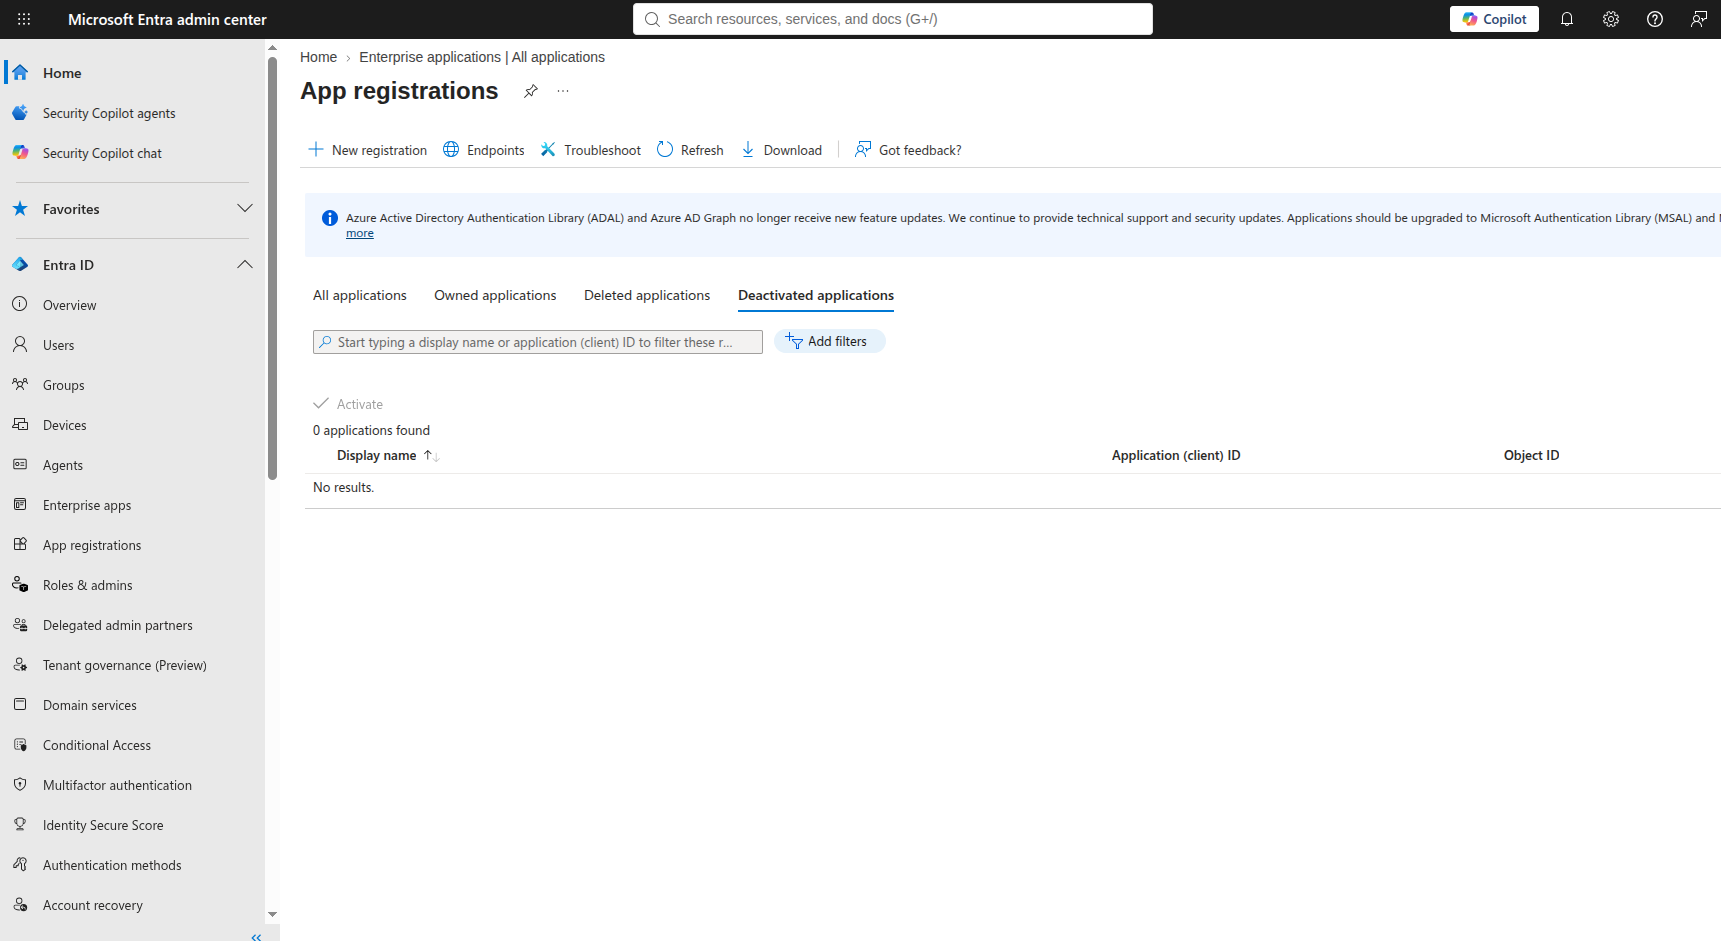
Task: Open Security Copilot chat icon
Action: pyautogui.click(x=20, y=152)
